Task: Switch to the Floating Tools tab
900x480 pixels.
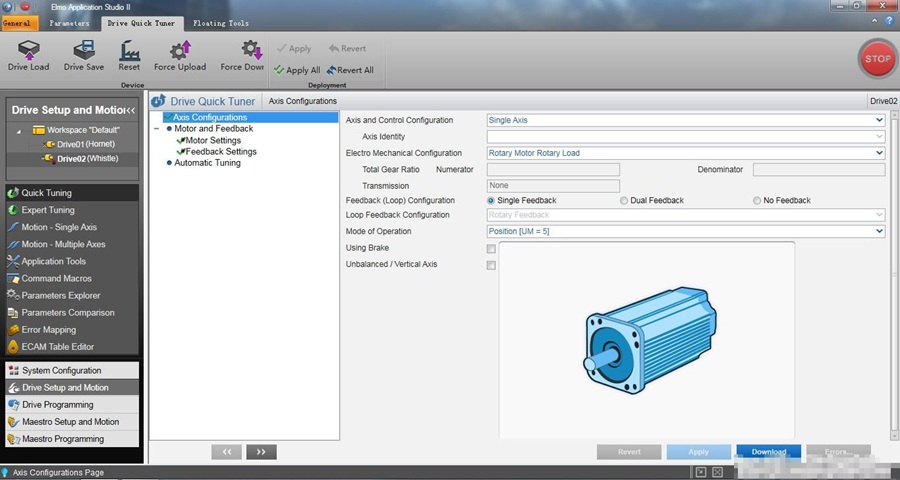Action: pyautogui.click(x=221, y=23)
